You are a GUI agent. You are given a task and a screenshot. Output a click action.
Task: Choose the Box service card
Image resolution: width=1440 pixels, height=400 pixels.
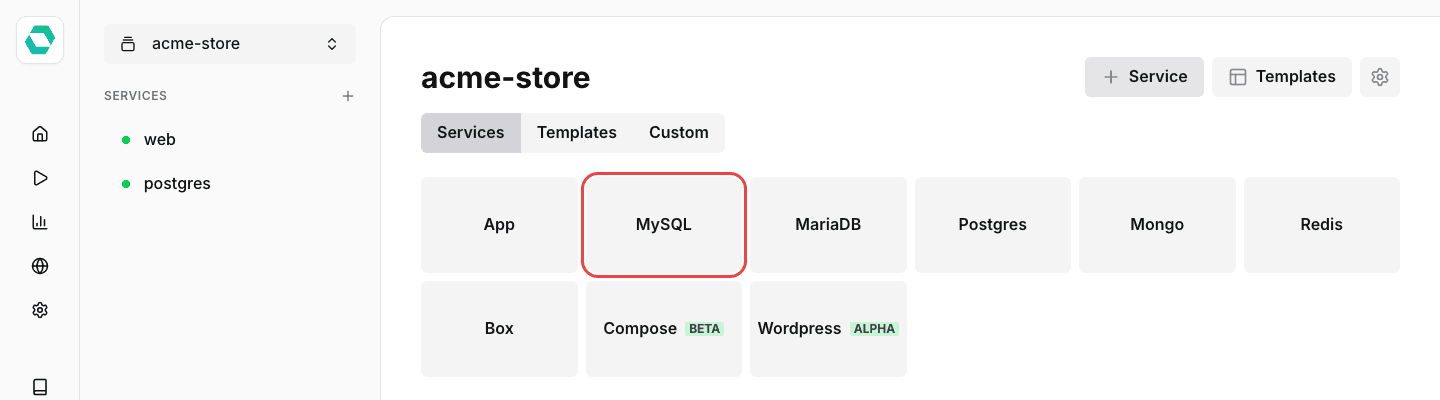[x=499, y=329]
